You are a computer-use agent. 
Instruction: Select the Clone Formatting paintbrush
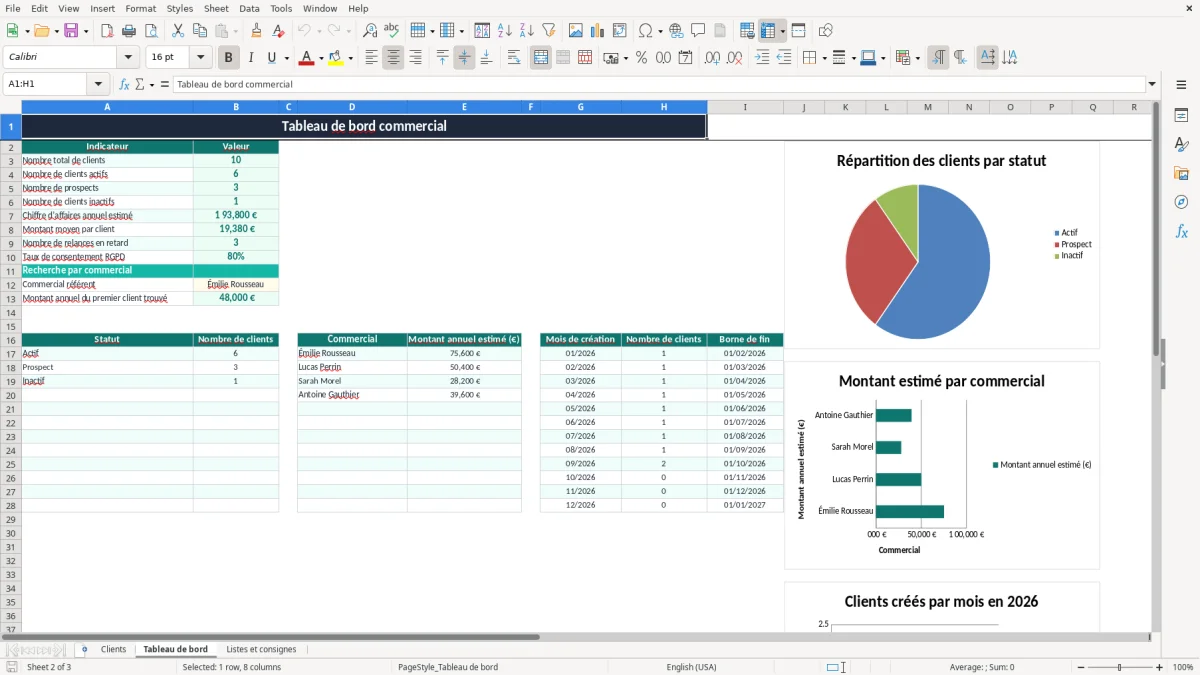click(x=256, y=31)
